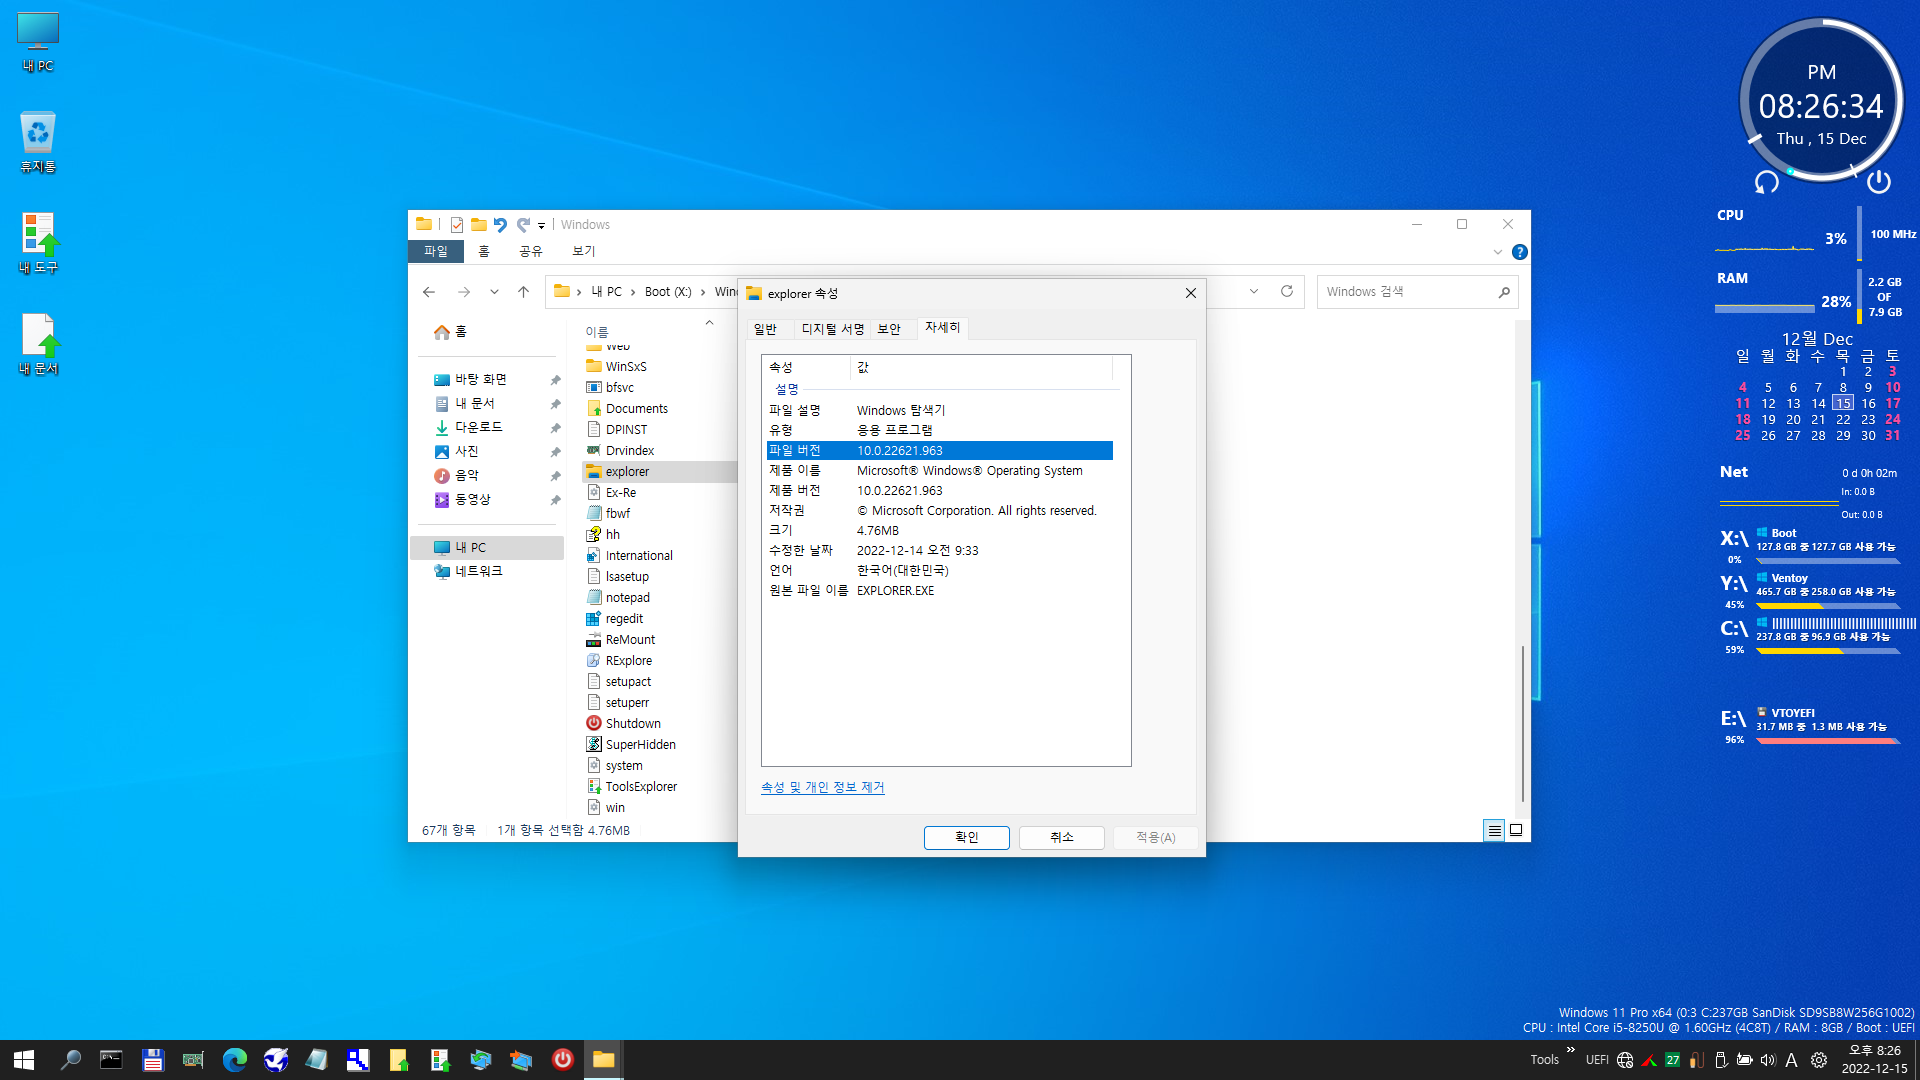Viewport: 1920px width, 1080px height.
Task: Launch command prompt from the taskbar
Action: (111, 1060)
